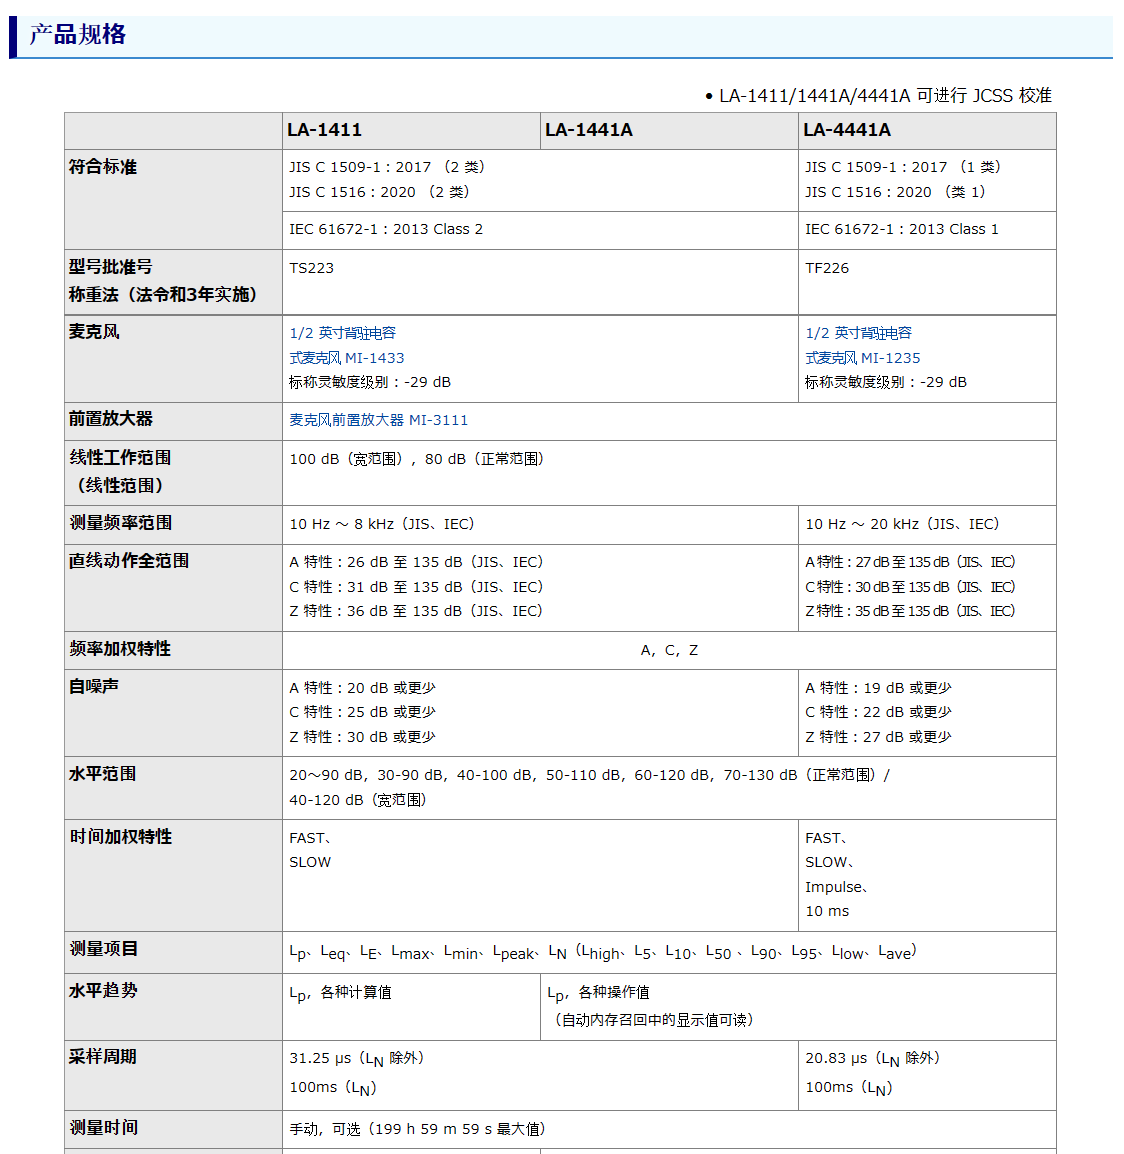Open the MI-1433 microphone link
This screenshot has height=1154, width=1124.
pos(347,345)
